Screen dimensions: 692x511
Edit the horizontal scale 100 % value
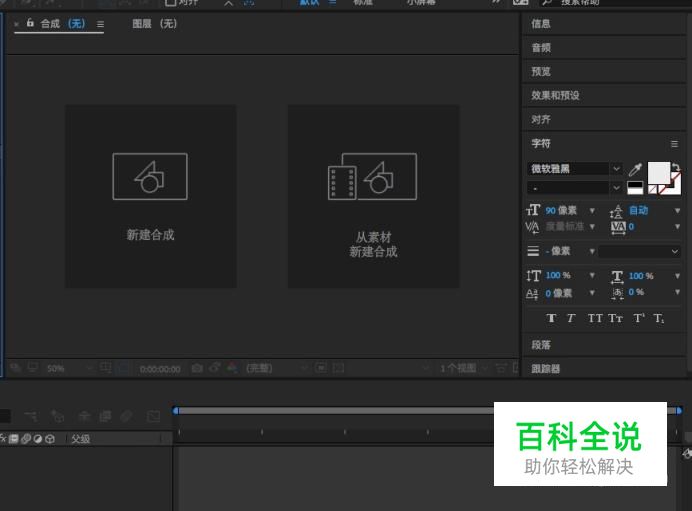(x=641, y=276)
